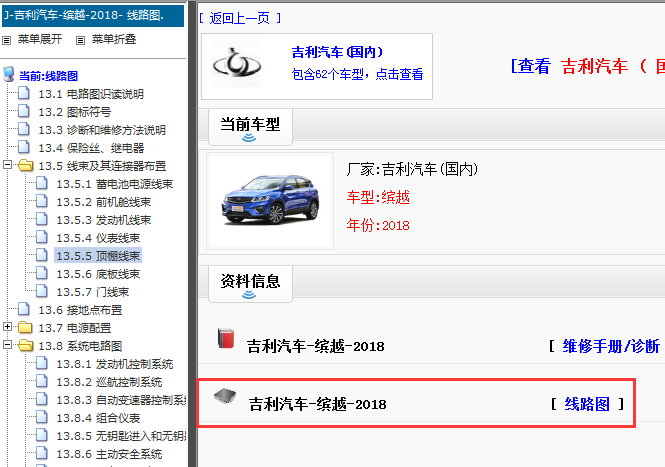This screenshot has height=467, width=665.
Task: Click the Geely brand logo image
Action: (x=237, y=64)
